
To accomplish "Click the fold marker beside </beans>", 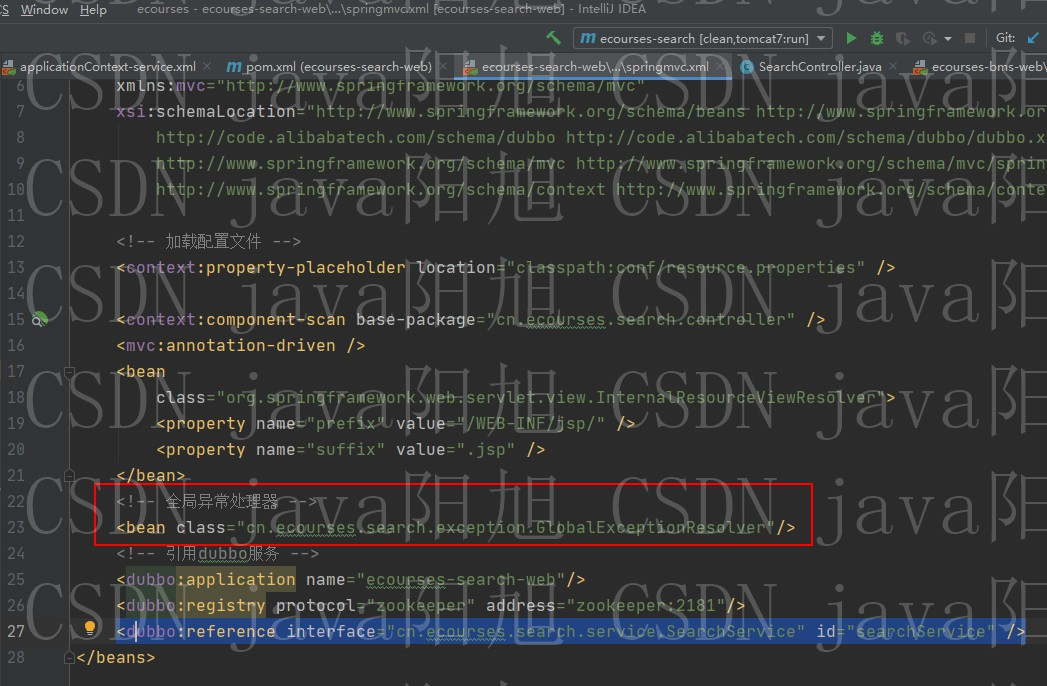I will [x=69, y=658].
